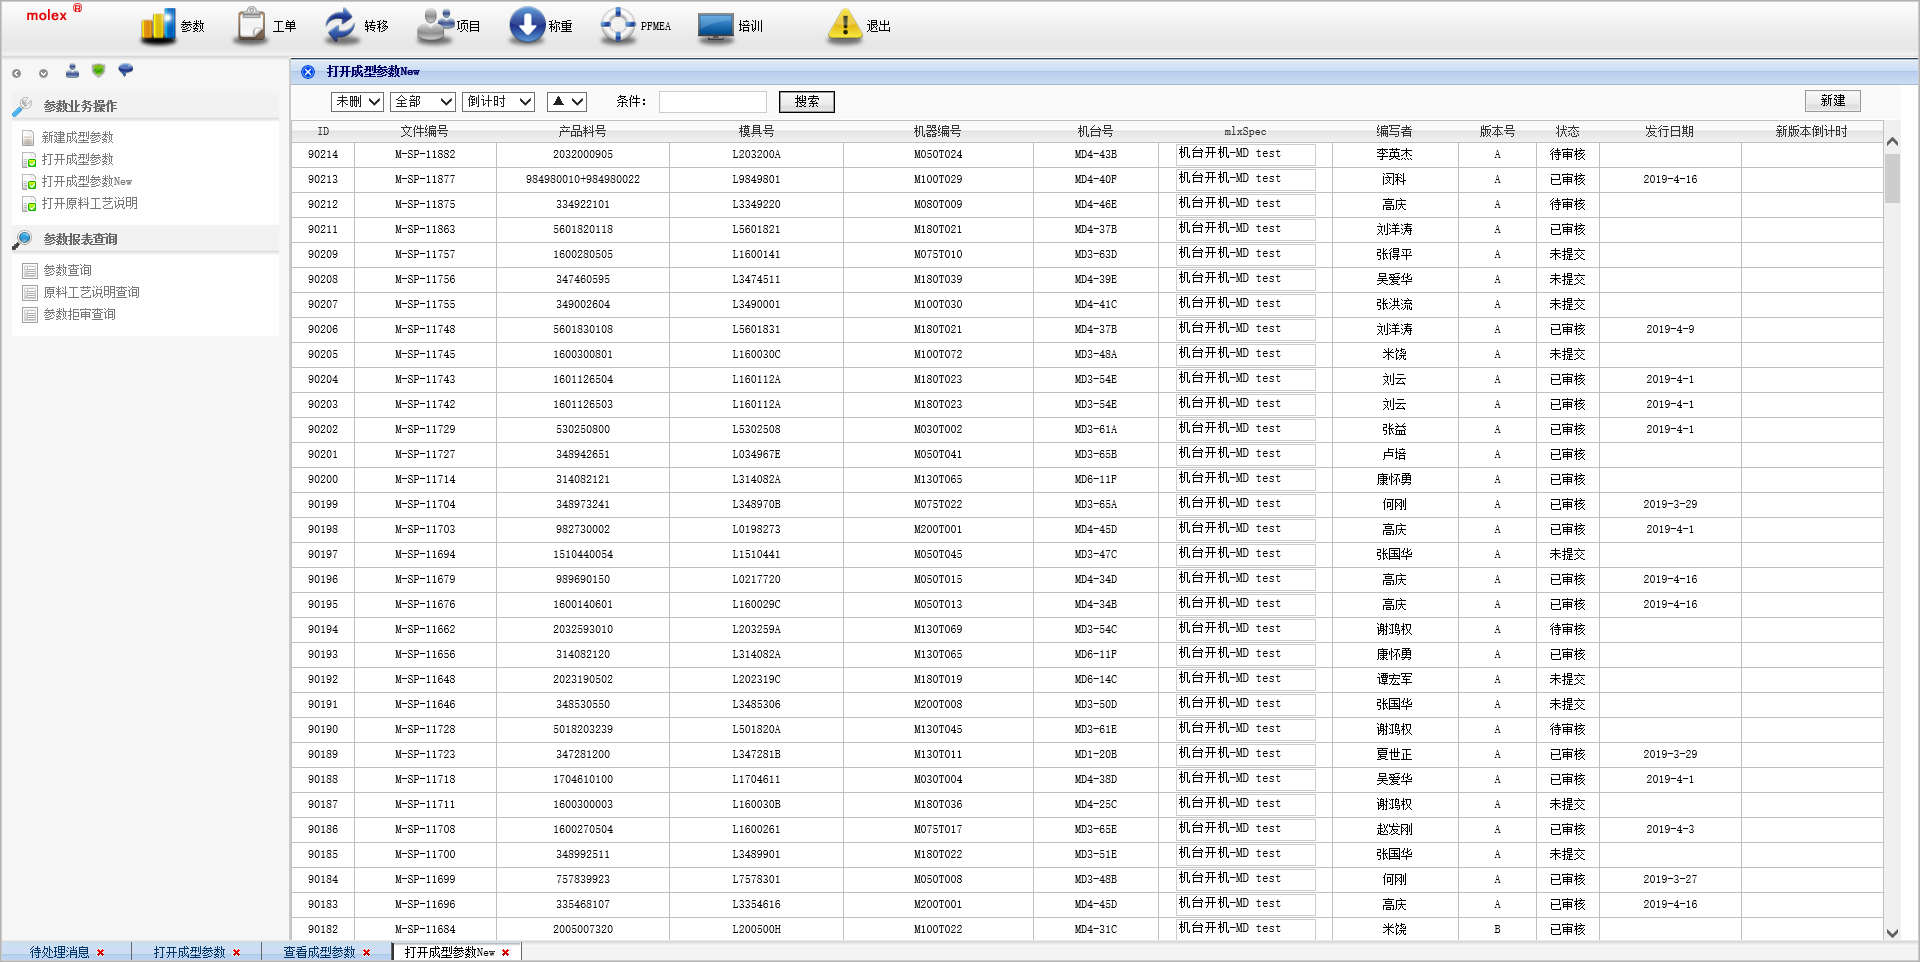This screenshot has height=962, width=1920.
Task: Expand the 倒计时 sort dropdown
Action: coord(498,102)
